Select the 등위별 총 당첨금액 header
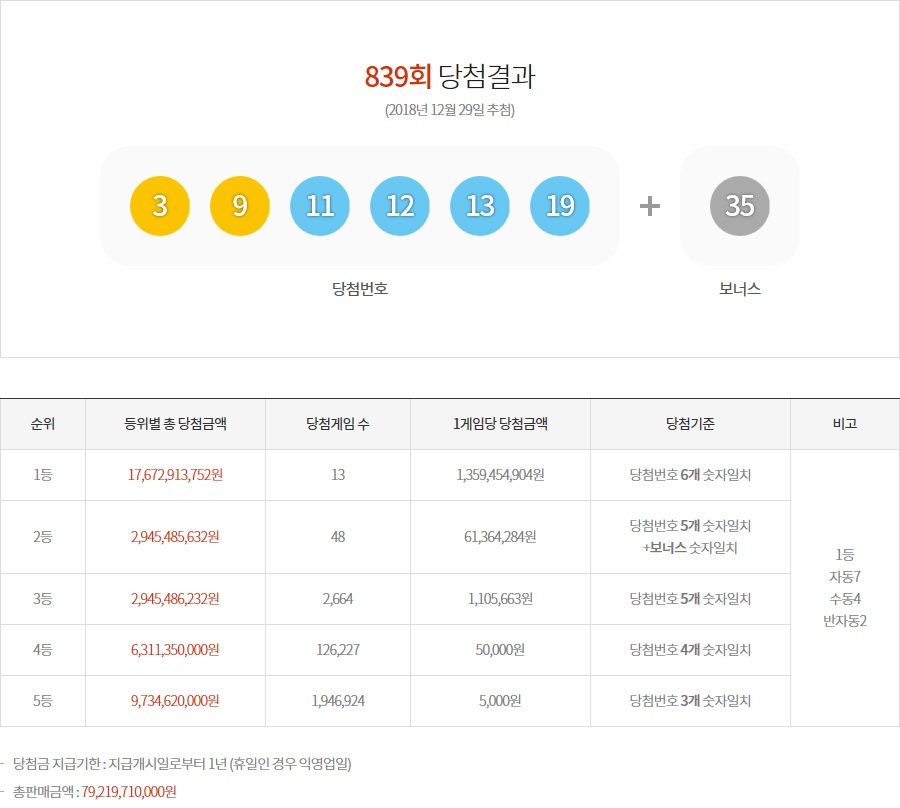The width and height of the screenshot is (900, 808). point(174,423)
